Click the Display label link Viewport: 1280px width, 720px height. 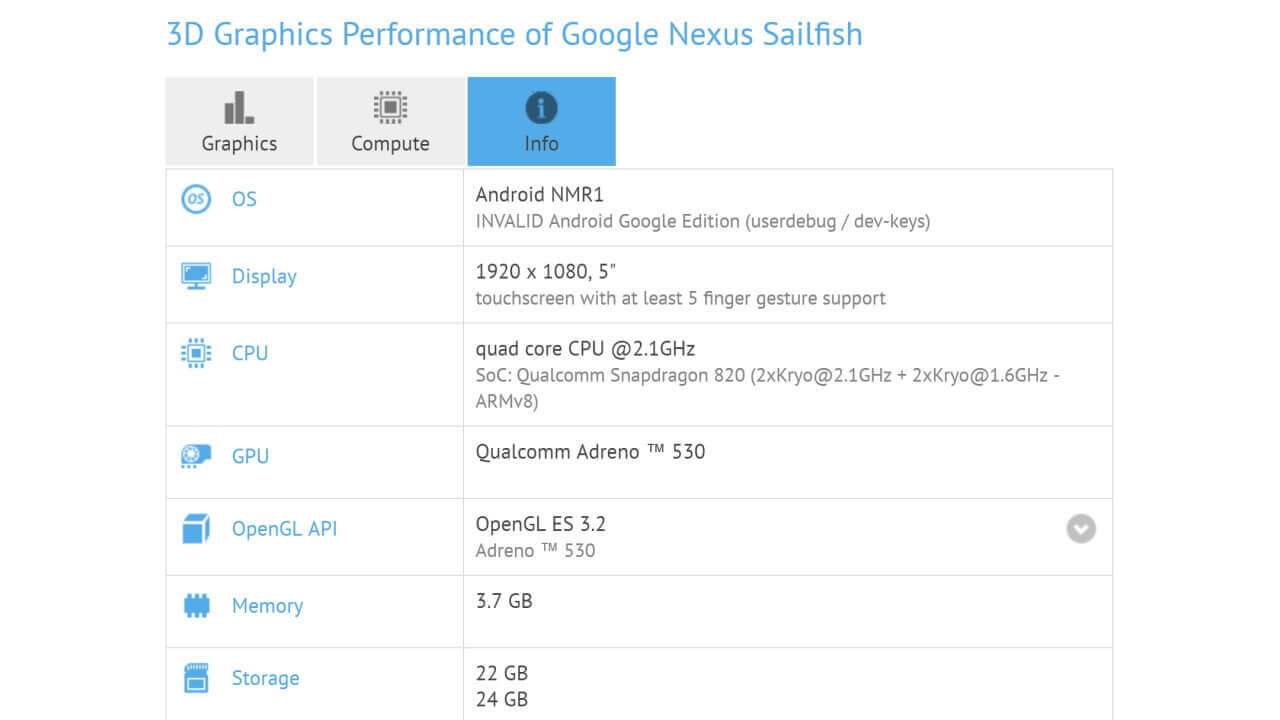(263, 276)
